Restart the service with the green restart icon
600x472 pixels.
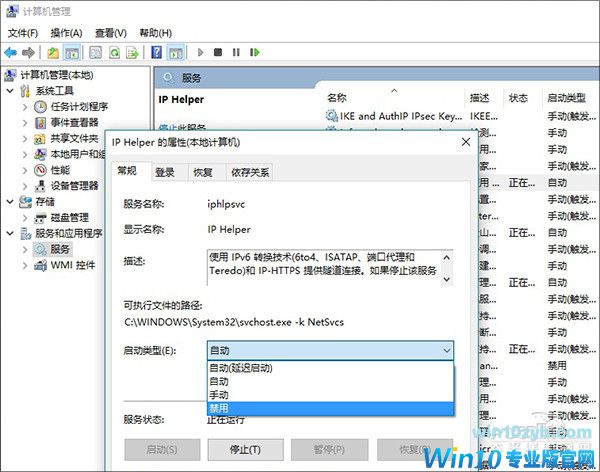(x=255, y=52)
